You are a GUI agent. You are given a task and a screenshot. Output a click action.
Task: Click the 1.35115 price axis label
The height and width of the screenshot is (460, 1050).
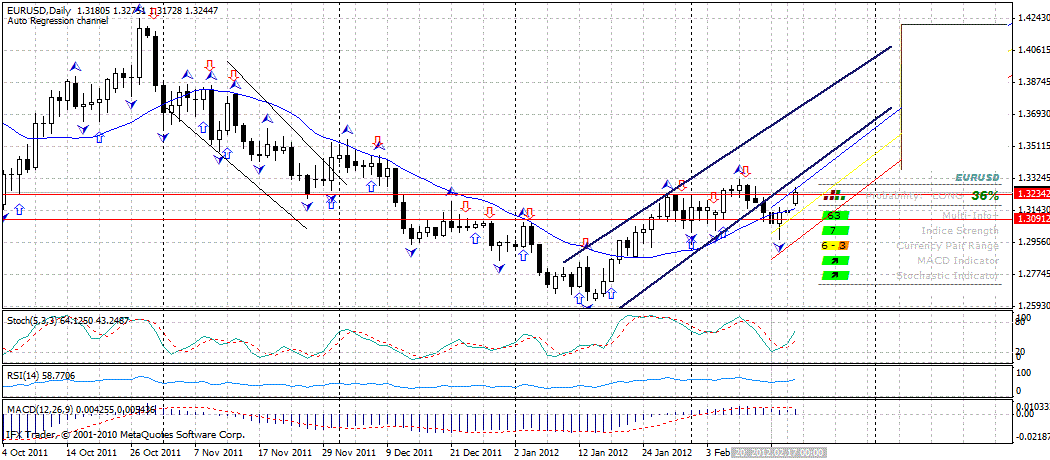[1032, 145]
